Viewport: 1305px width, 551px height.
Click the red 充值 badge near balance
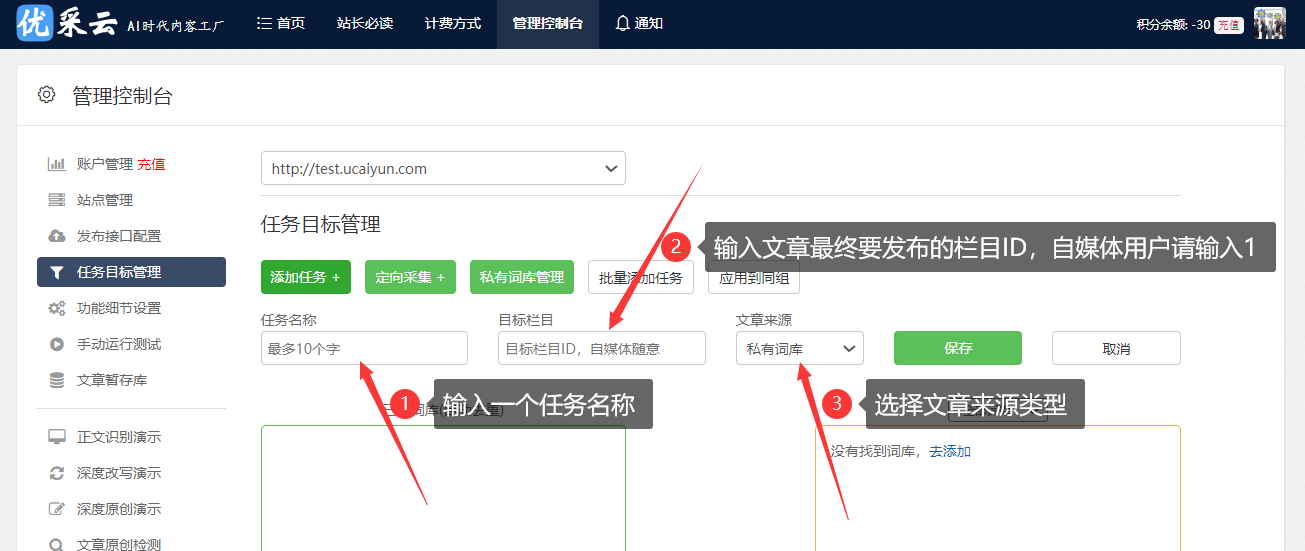pyautogui.click(x=1228, y=25)
